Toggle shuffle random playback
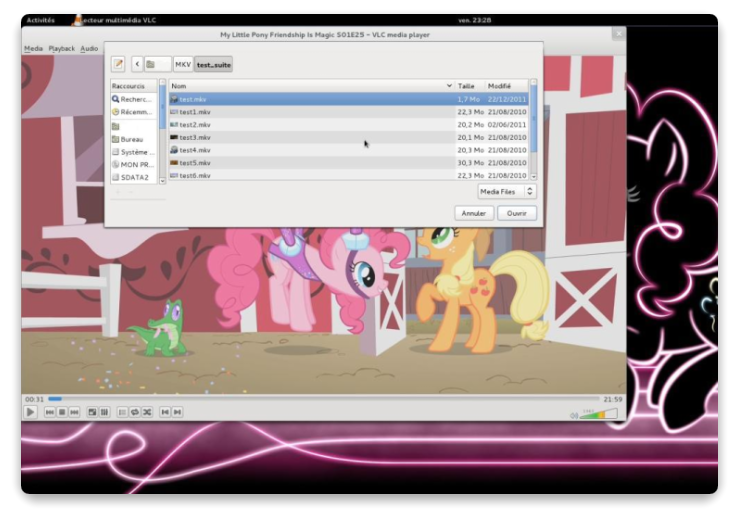Viewport: 739px width, 511px height. point(147,412)
